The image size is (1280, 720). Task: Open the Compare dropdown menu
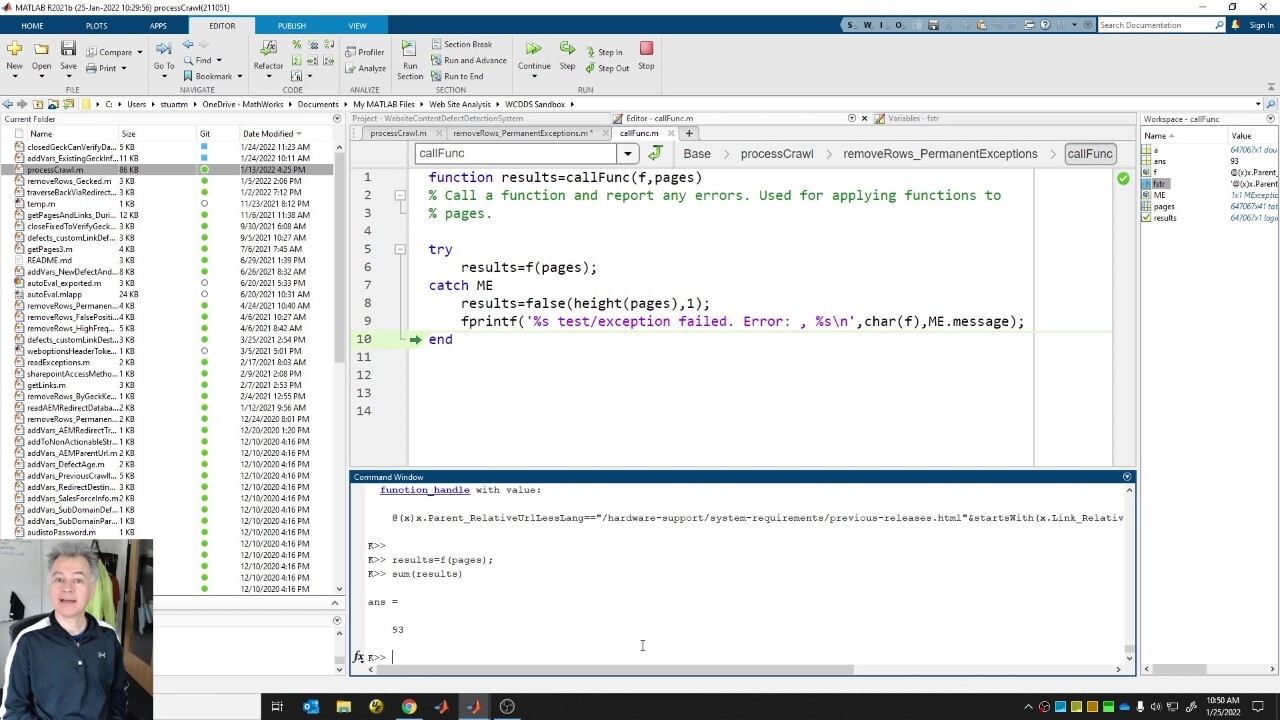pyautogui.click(x=139, y=52)
